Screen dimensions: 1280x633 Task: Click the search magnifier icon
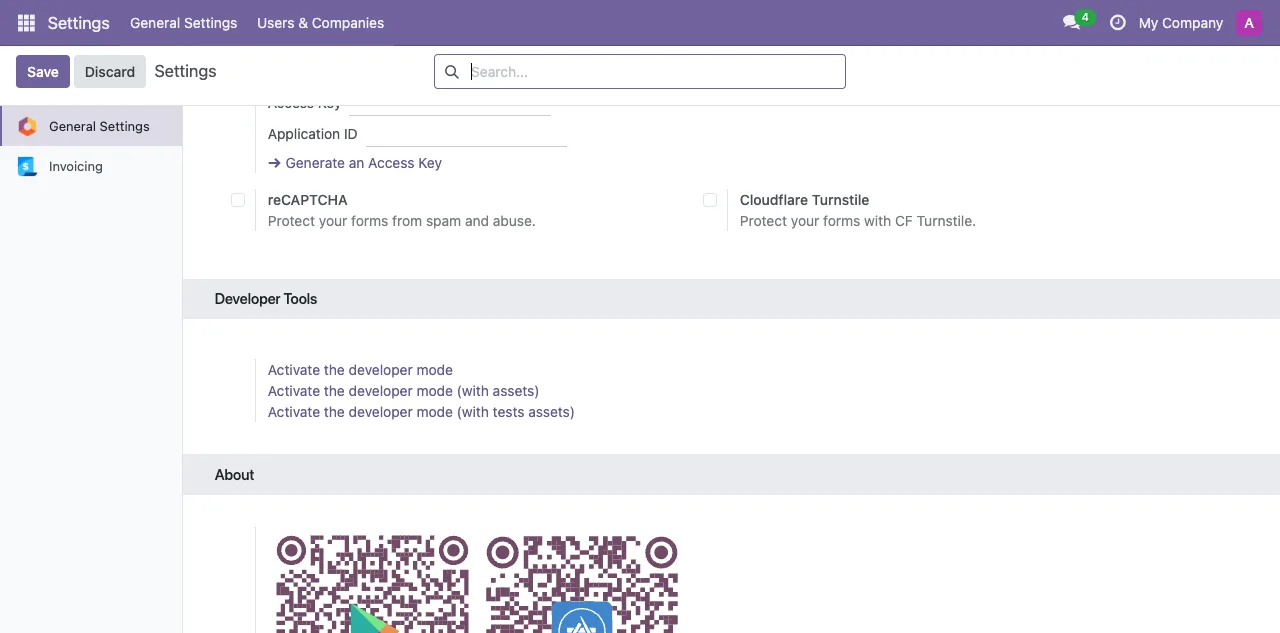pyautogui.click(x=452, y=72)
